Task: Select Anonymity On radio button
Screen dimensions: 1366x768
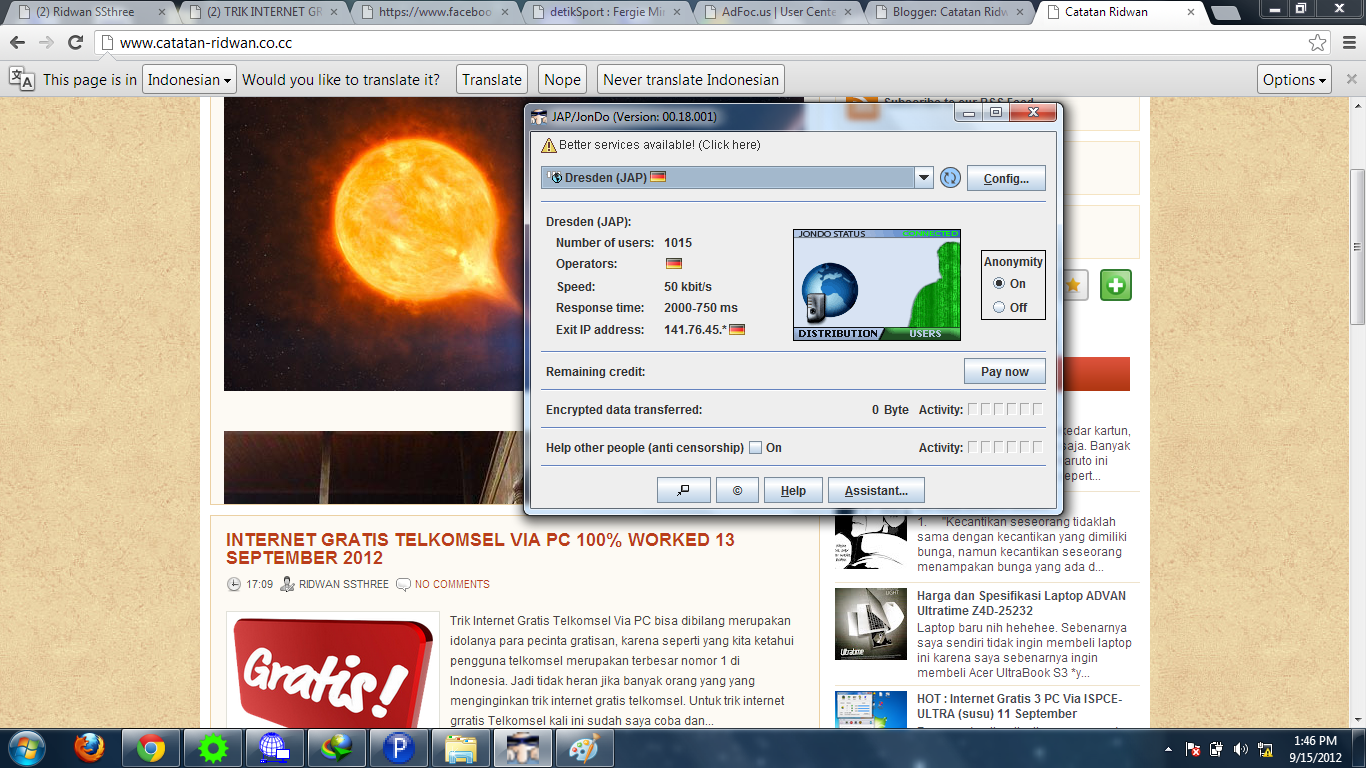Action: pos(999,284)
